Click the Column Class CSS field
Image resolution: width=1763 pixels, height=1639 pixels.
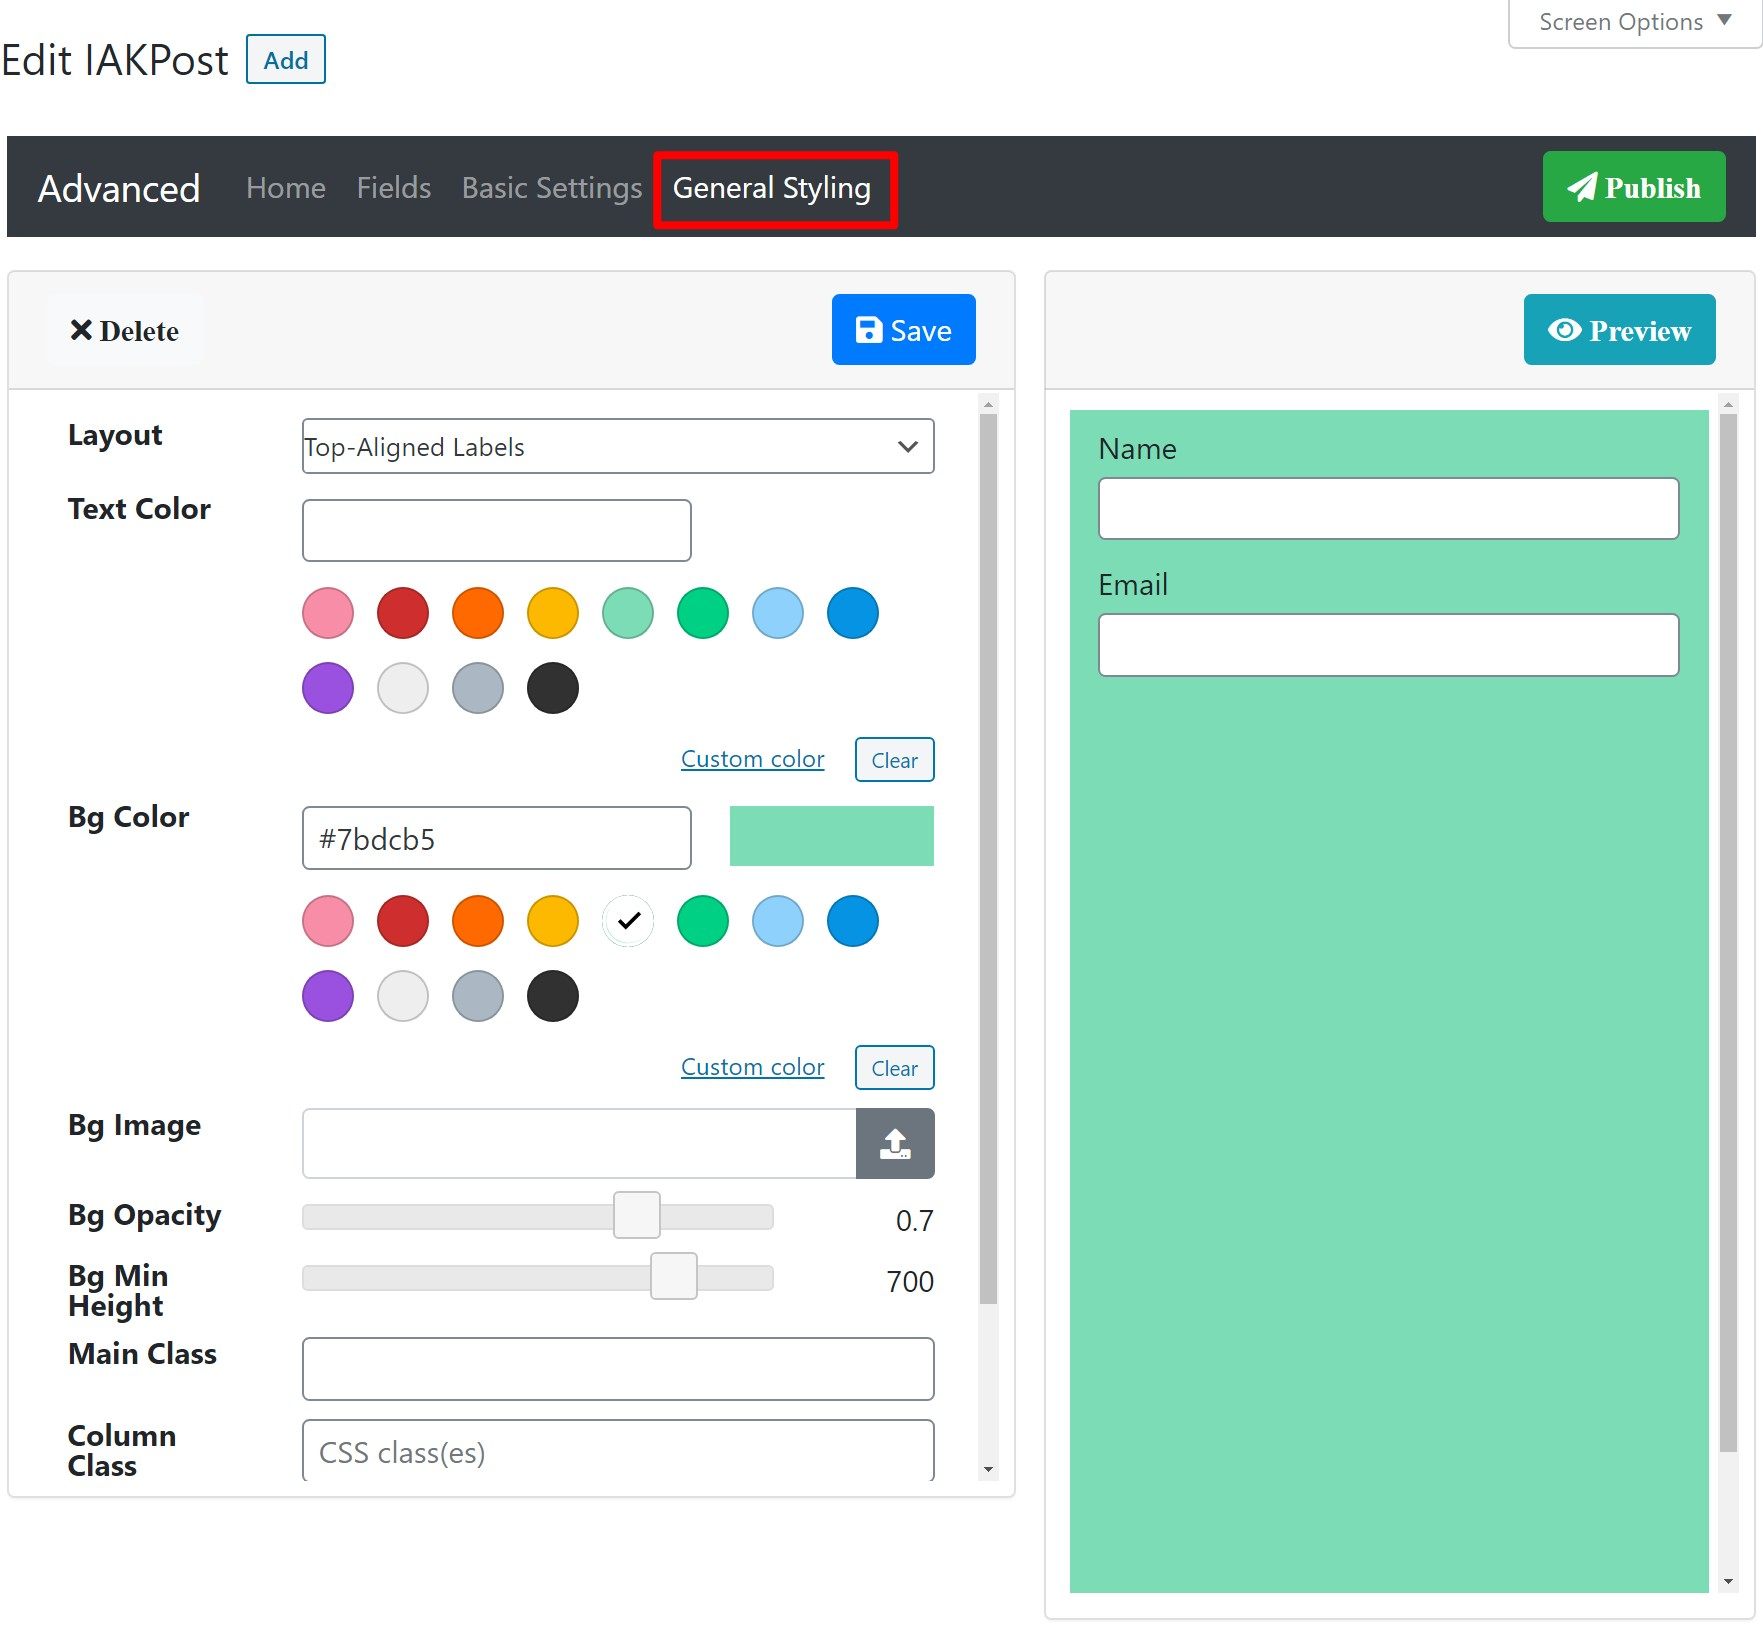pos(618,1451)
